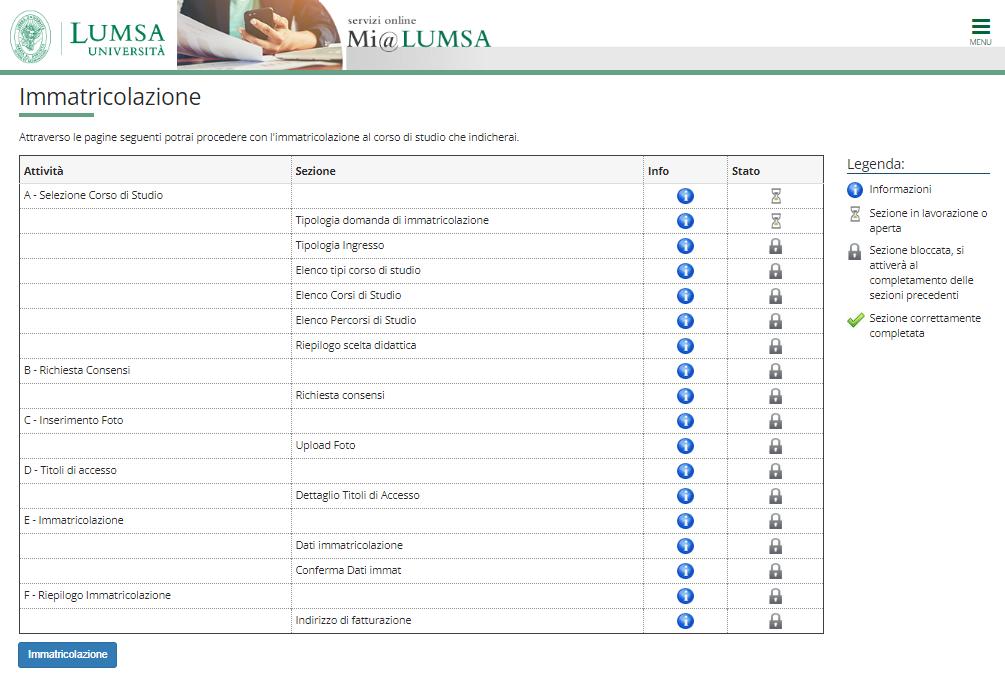This screenshot has width=1005, height=676.
Task: Open info icon for Elenco Corsi di Studio
Action: point(685,296)
